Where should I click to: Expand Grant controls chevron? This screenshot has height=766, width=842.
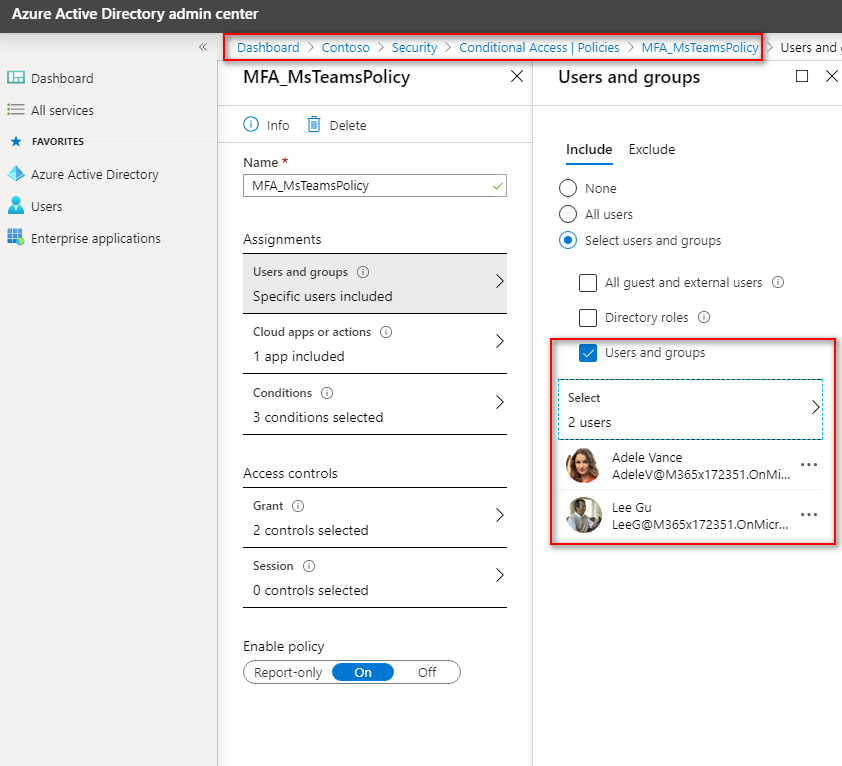(499, 515)
